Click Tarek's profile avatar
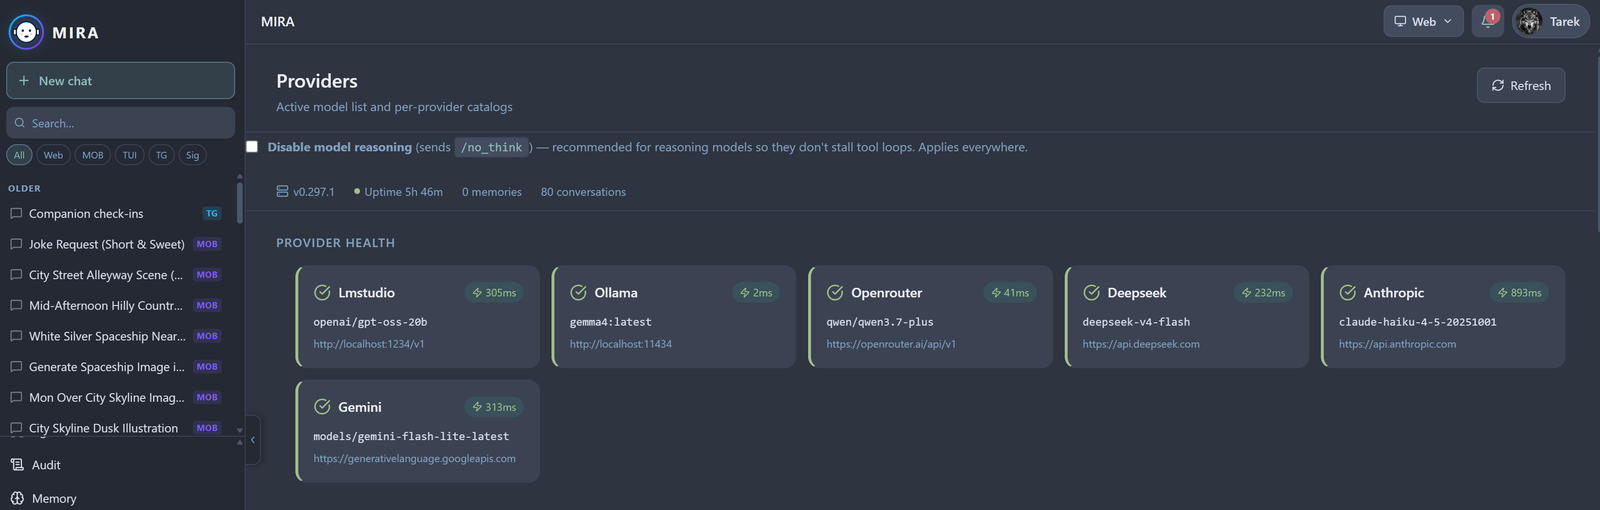Image resolution: width=1600 pixels, height=510 pixels. click(1529, 21)
